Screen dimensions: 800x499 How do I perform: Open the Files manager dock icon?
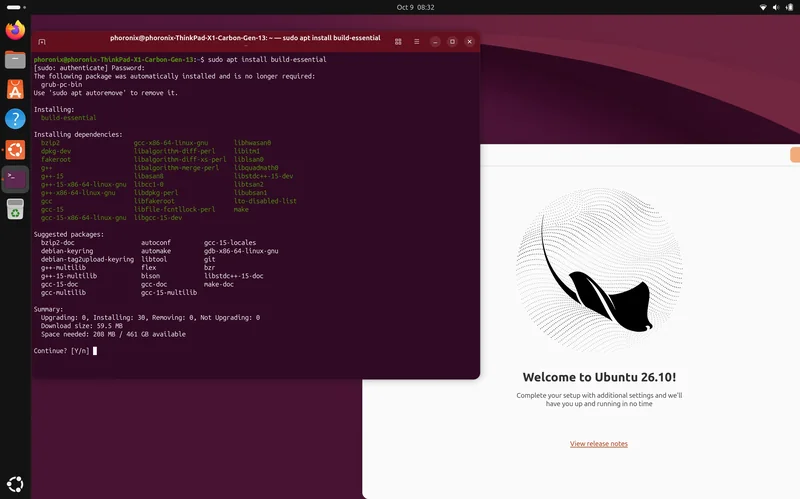[x=15, y=60]
